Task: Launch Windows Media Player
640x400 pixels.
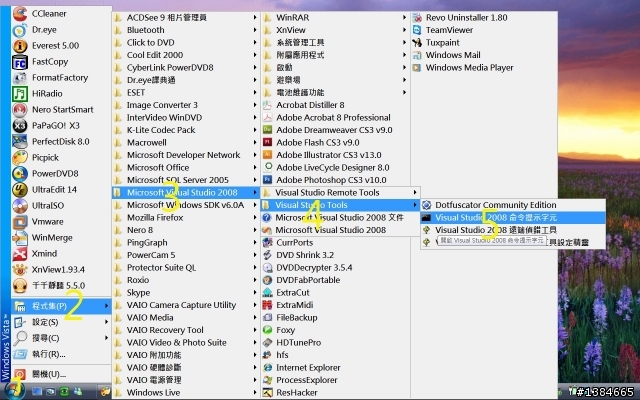Action: pyautogui.click(x=484, y=67)
